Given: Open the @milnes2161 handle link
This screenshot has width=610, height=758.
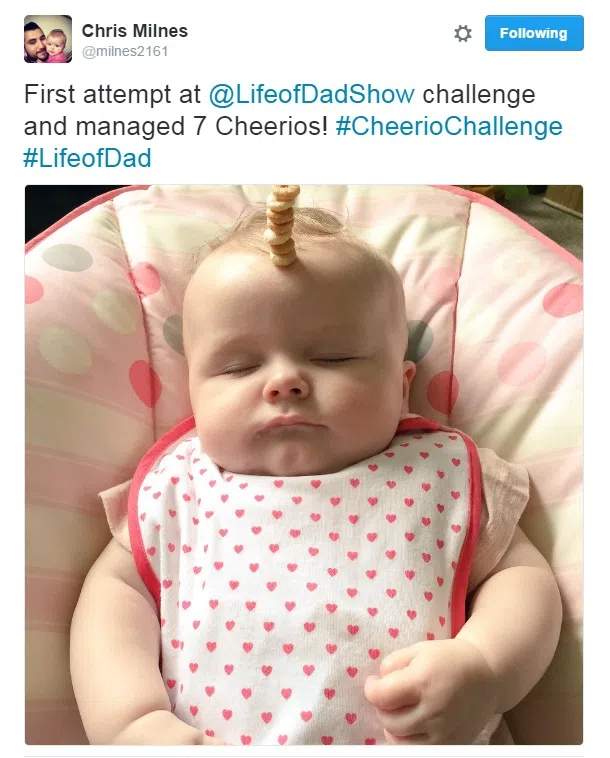Looking at the screenshot, I should pos(125,51).
